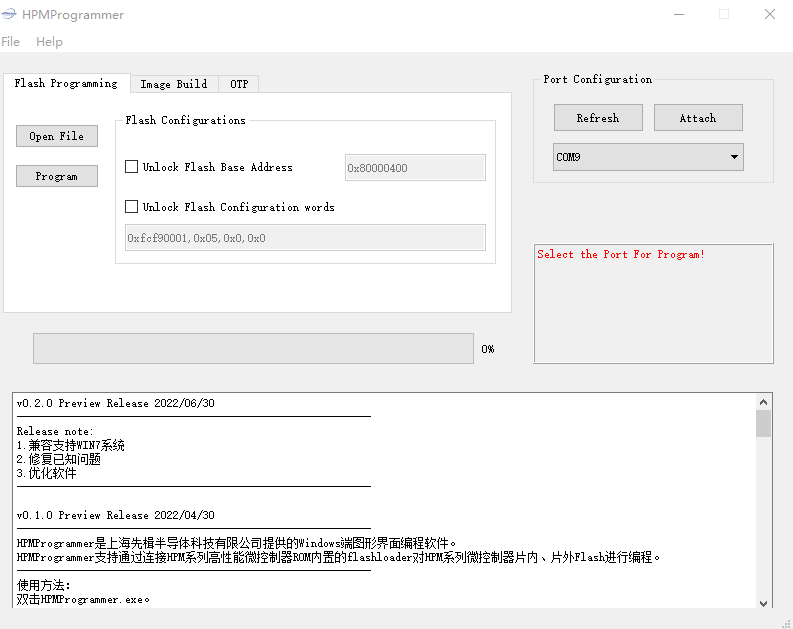Click the flash base address field 0x80000400
The image size is (793, 629).
[x=415, y=167]
